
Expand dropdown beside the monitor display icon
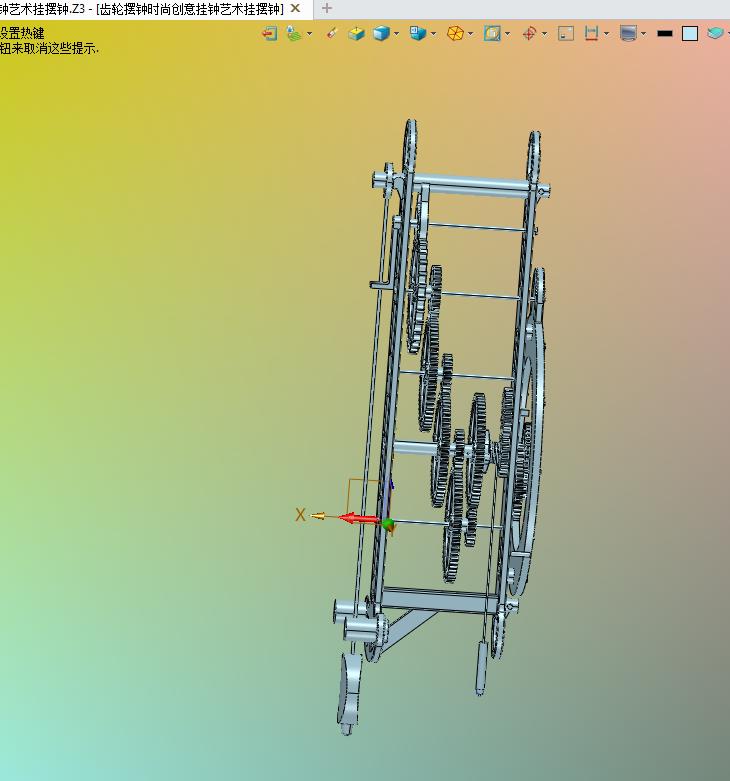644,34
